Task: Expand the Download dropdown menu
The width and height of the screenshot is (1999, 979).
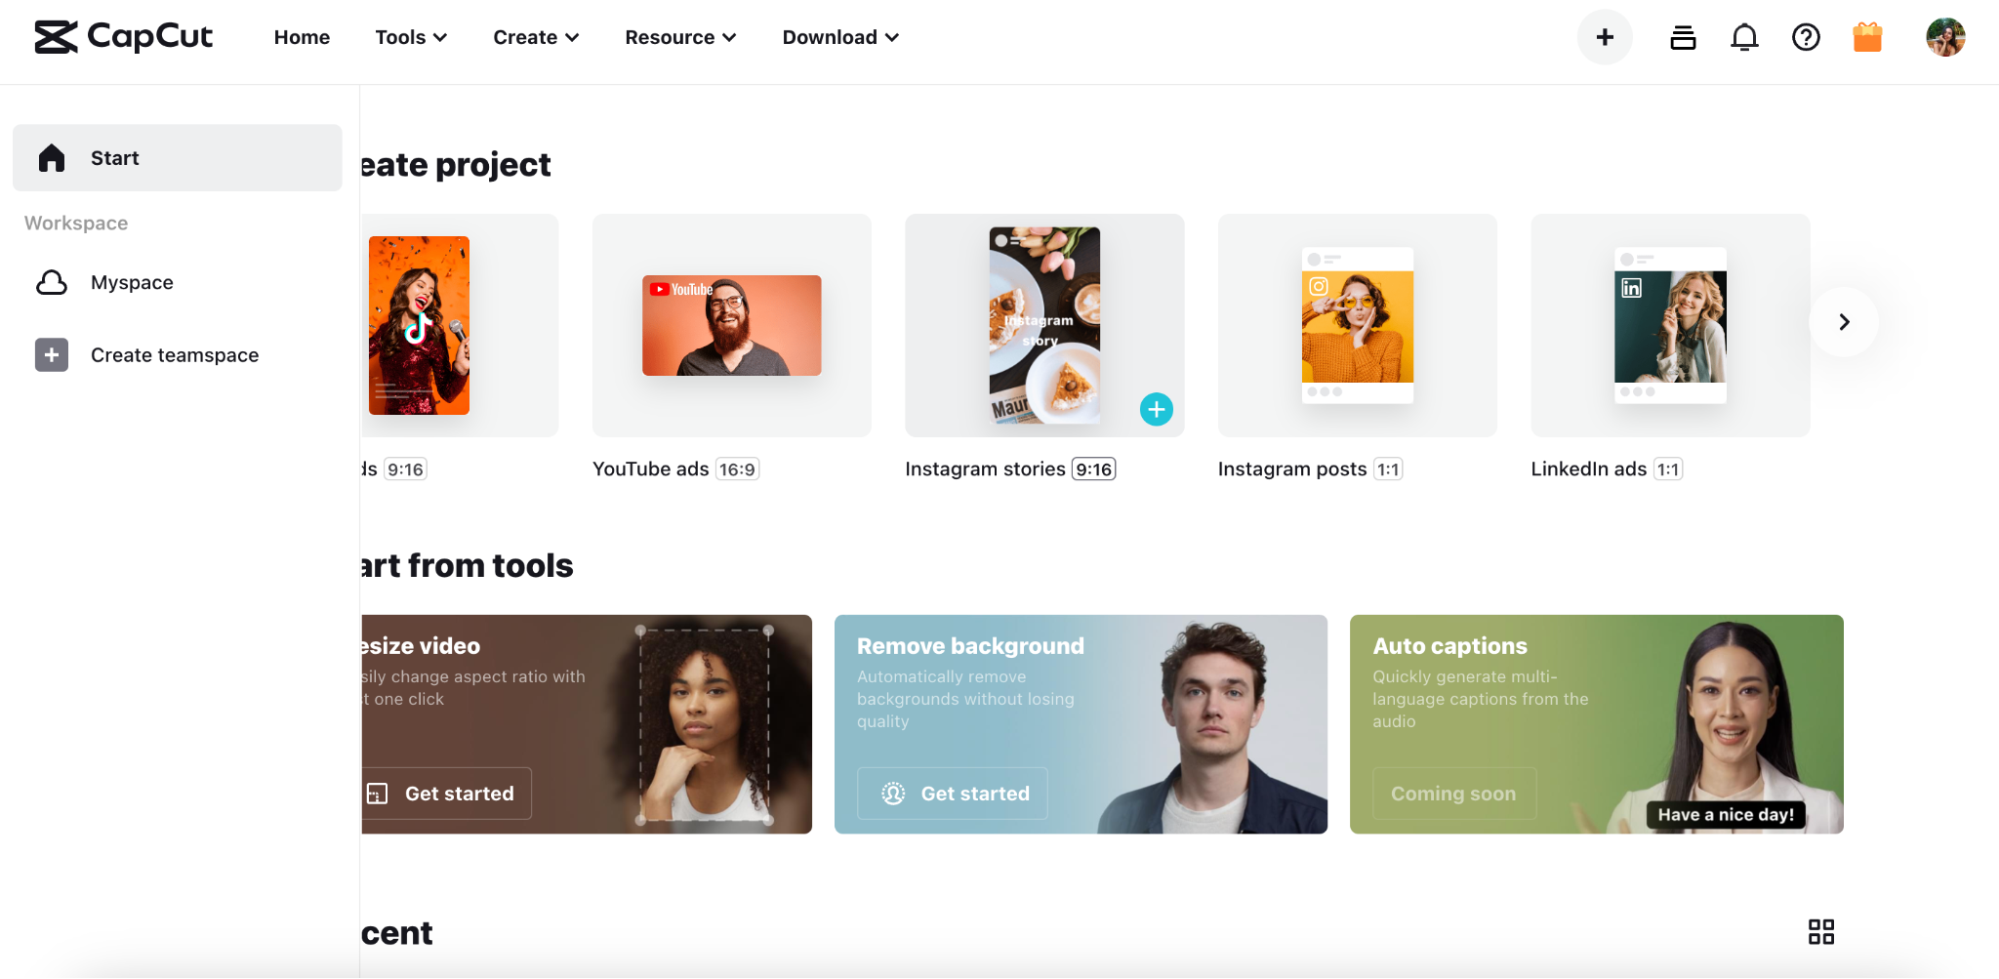Action: (x=841, y=37)
